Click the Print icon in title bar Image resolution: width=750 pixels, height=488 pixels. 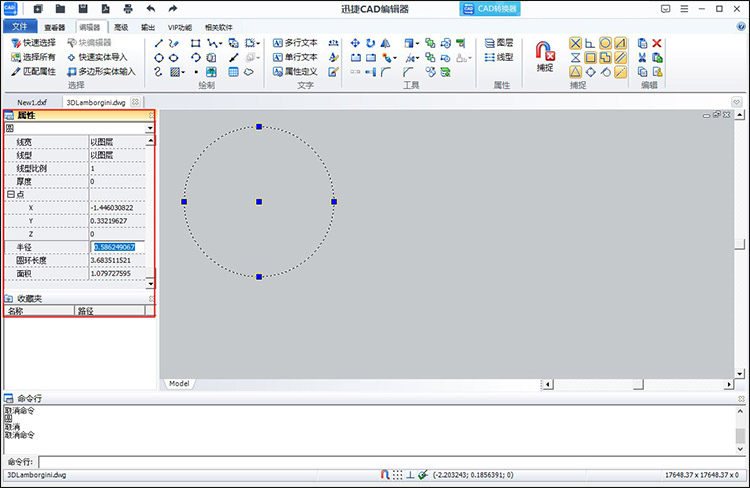(128, 8)
